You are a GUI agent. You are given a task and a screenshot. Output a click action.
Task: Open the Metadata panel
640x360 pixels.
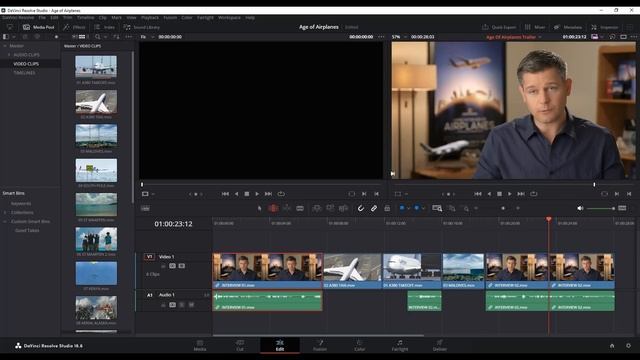coord(568,27)
